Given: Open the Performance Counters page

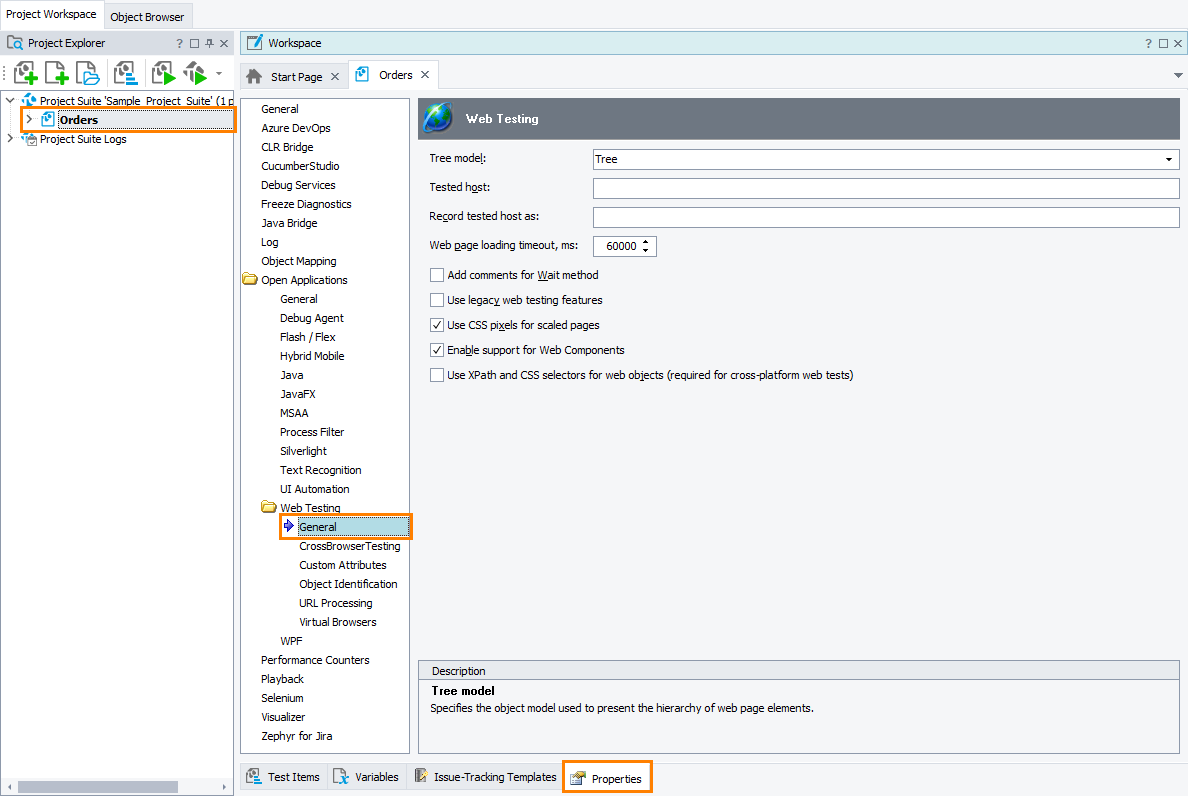Looking at the screenshot, I should (x=315, y=660).
